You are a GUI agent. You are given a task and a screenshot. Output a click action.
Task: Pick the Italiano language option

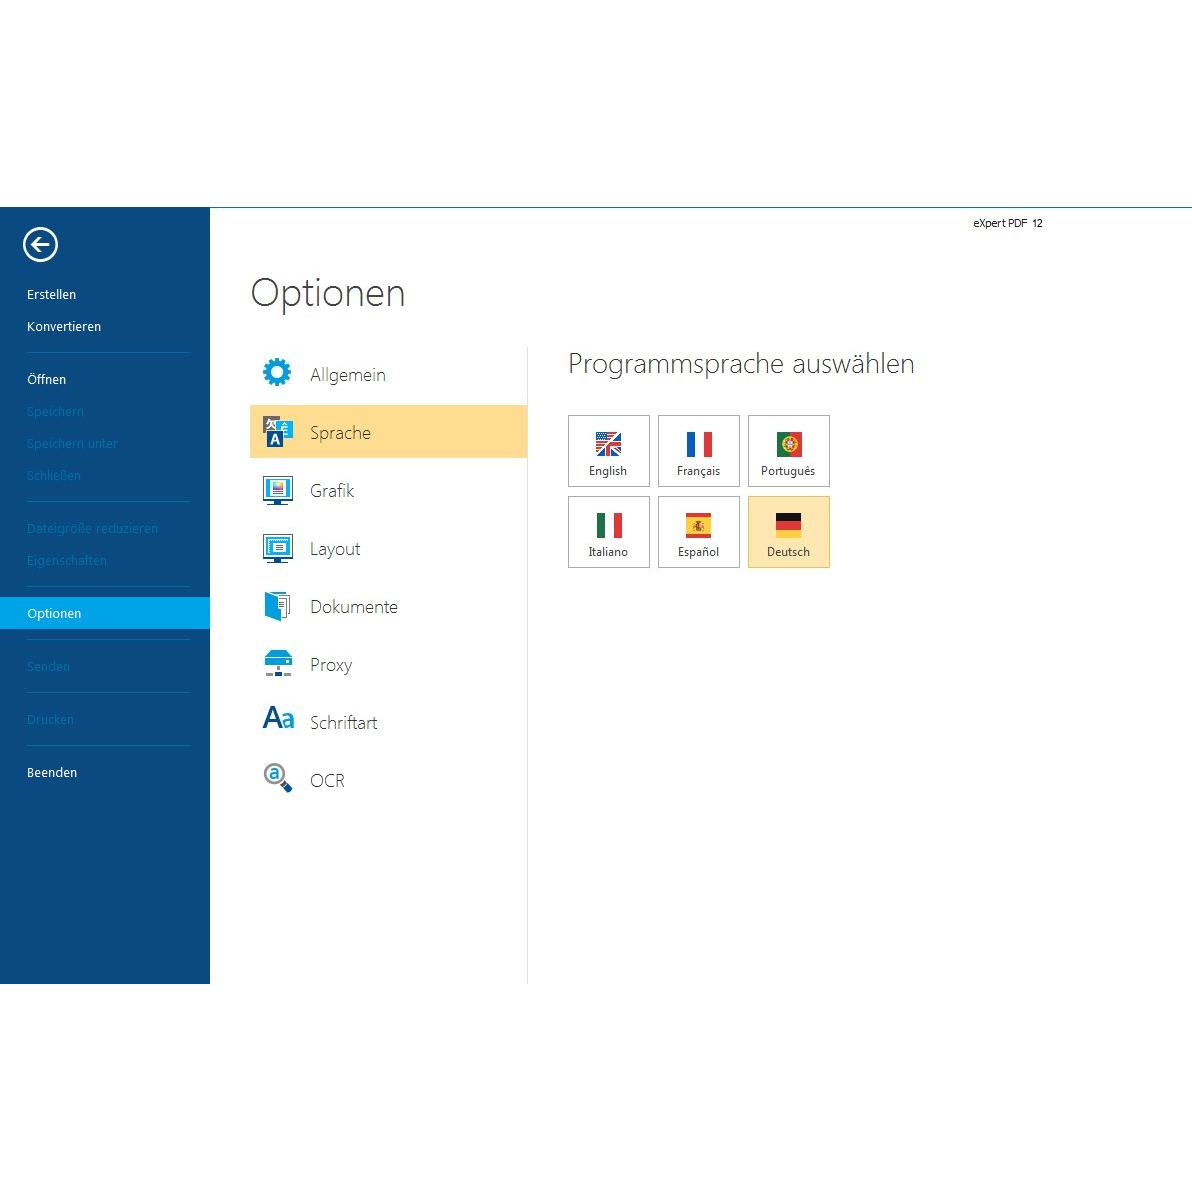[608, 532]
